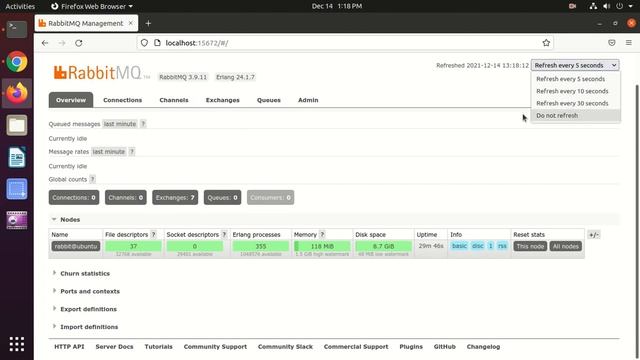
Task: Open Terminal from the Ubuntu dock
Action: tap(17, 29)
